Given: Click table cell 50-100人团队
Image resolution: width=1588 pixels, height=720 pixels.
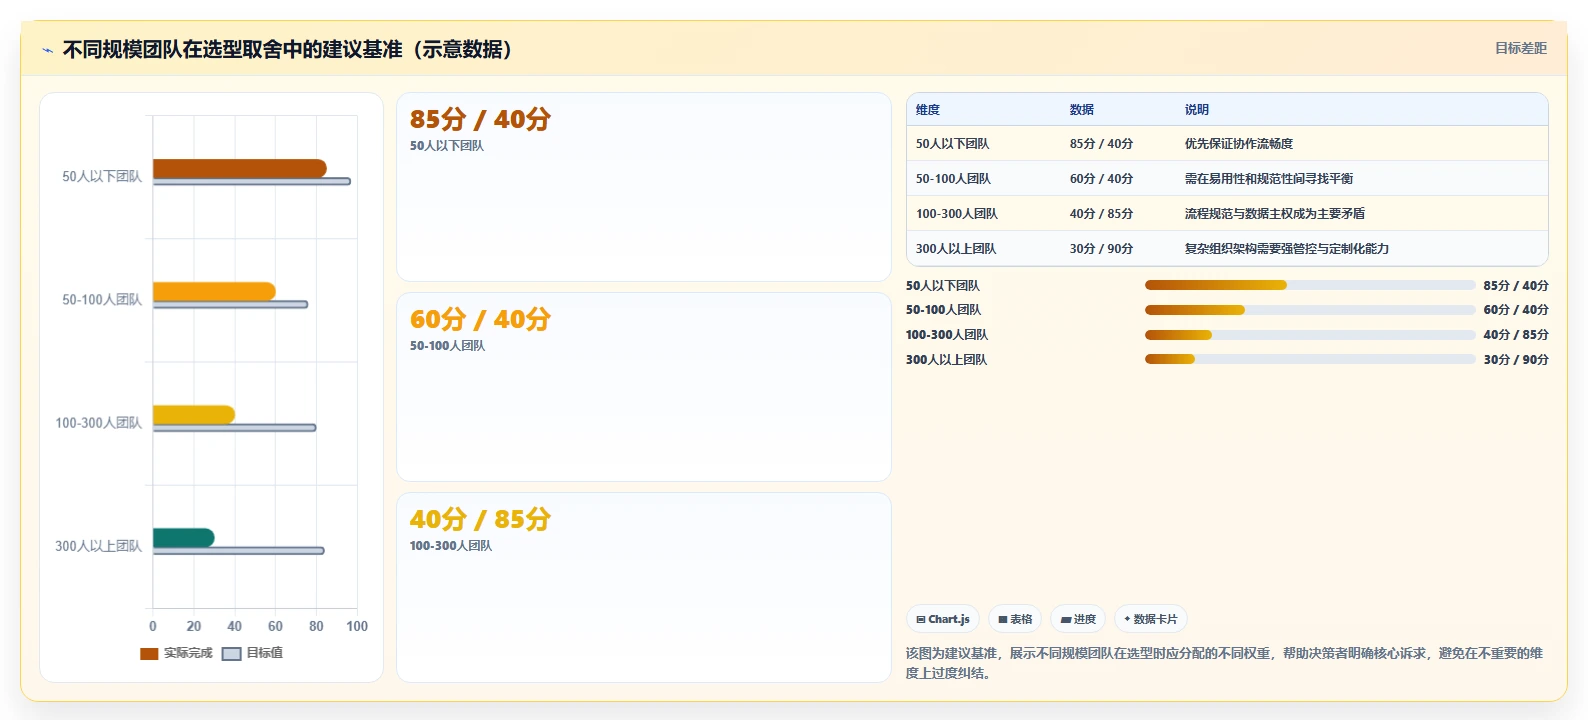Looking at the screenshot, I should tap(953, 179).
